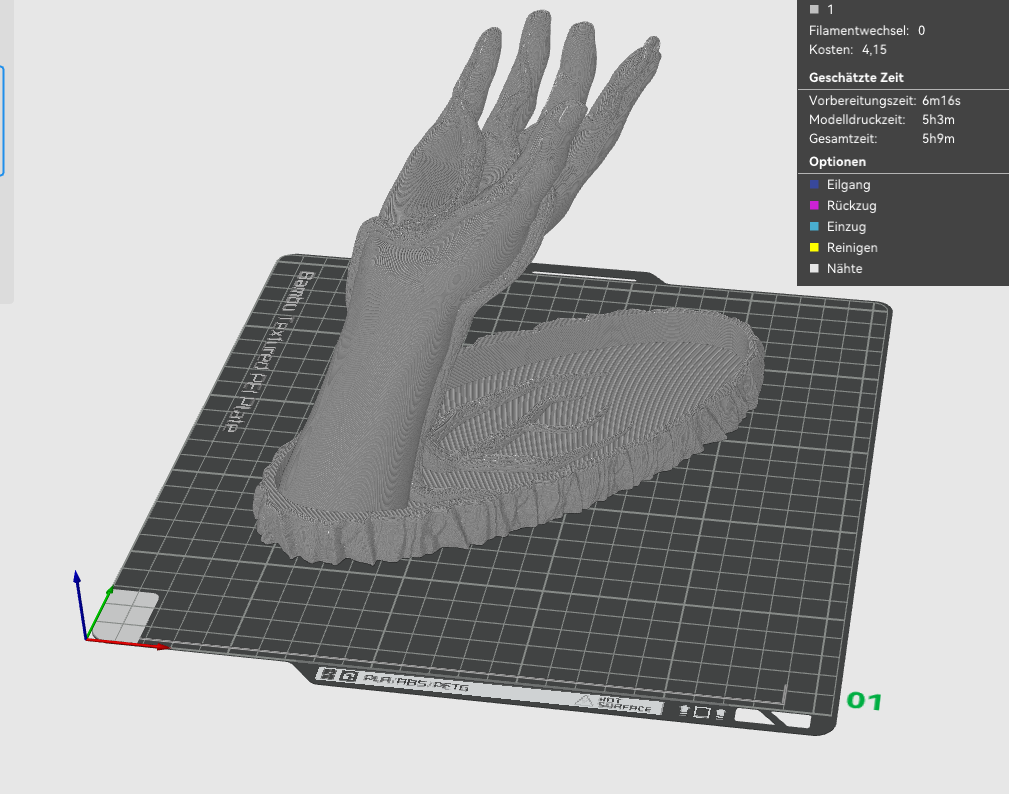Select blue-outlined item in left panel
Image resolution: width=1009 pixels, height=794 pixels.
coord(2,120)
